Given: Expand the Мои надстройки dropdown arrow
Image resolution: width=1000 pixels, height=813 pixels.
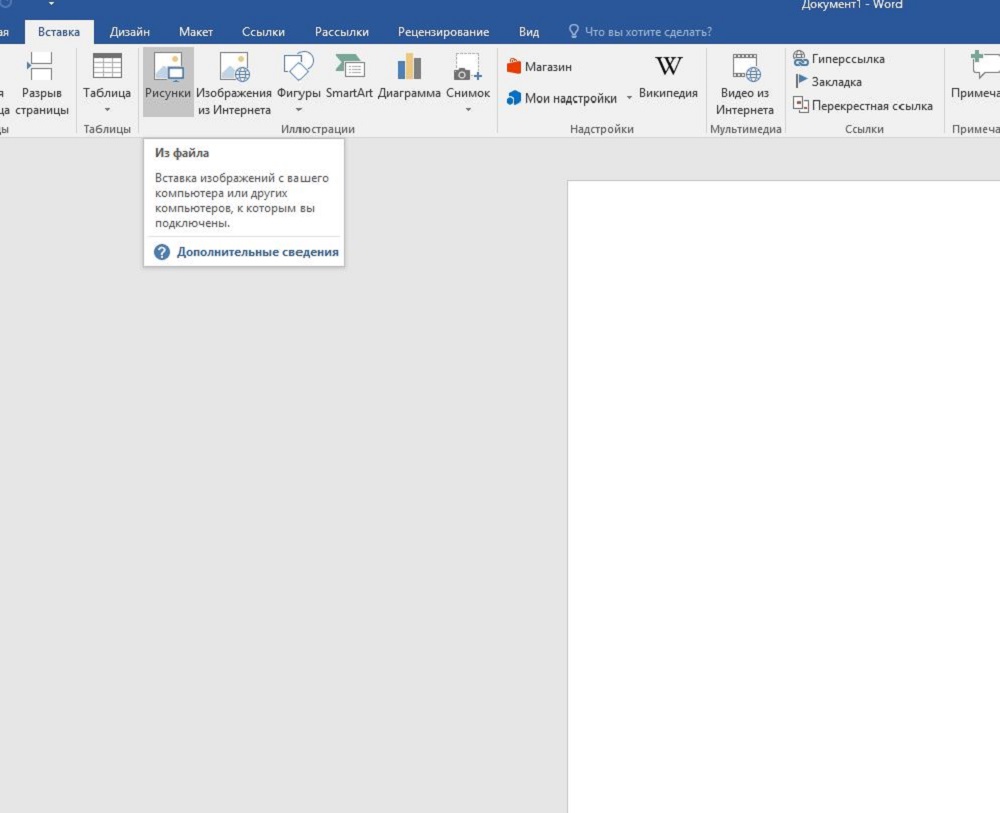Looking at the screenshot, I should point(629,98).
